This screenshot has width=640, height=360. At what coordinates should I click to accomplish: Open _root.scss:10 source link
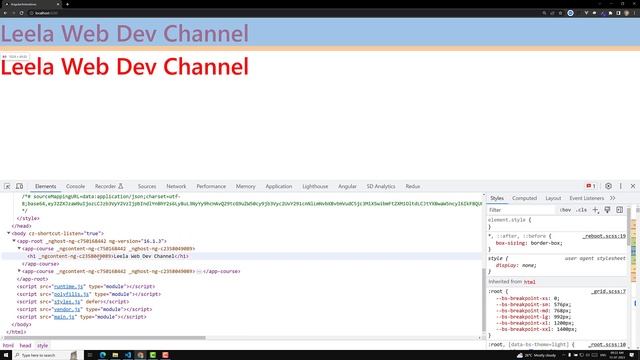pos(607,344)
